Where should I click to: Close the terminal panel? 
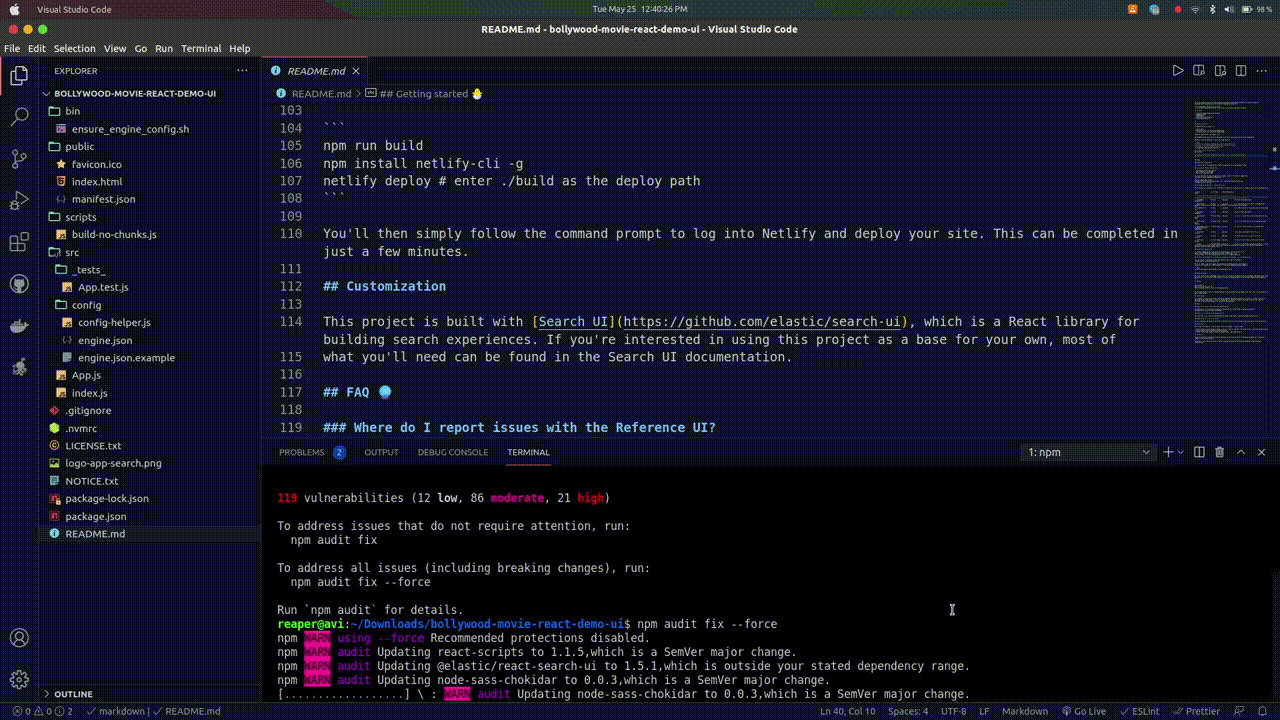point(1262,452)
